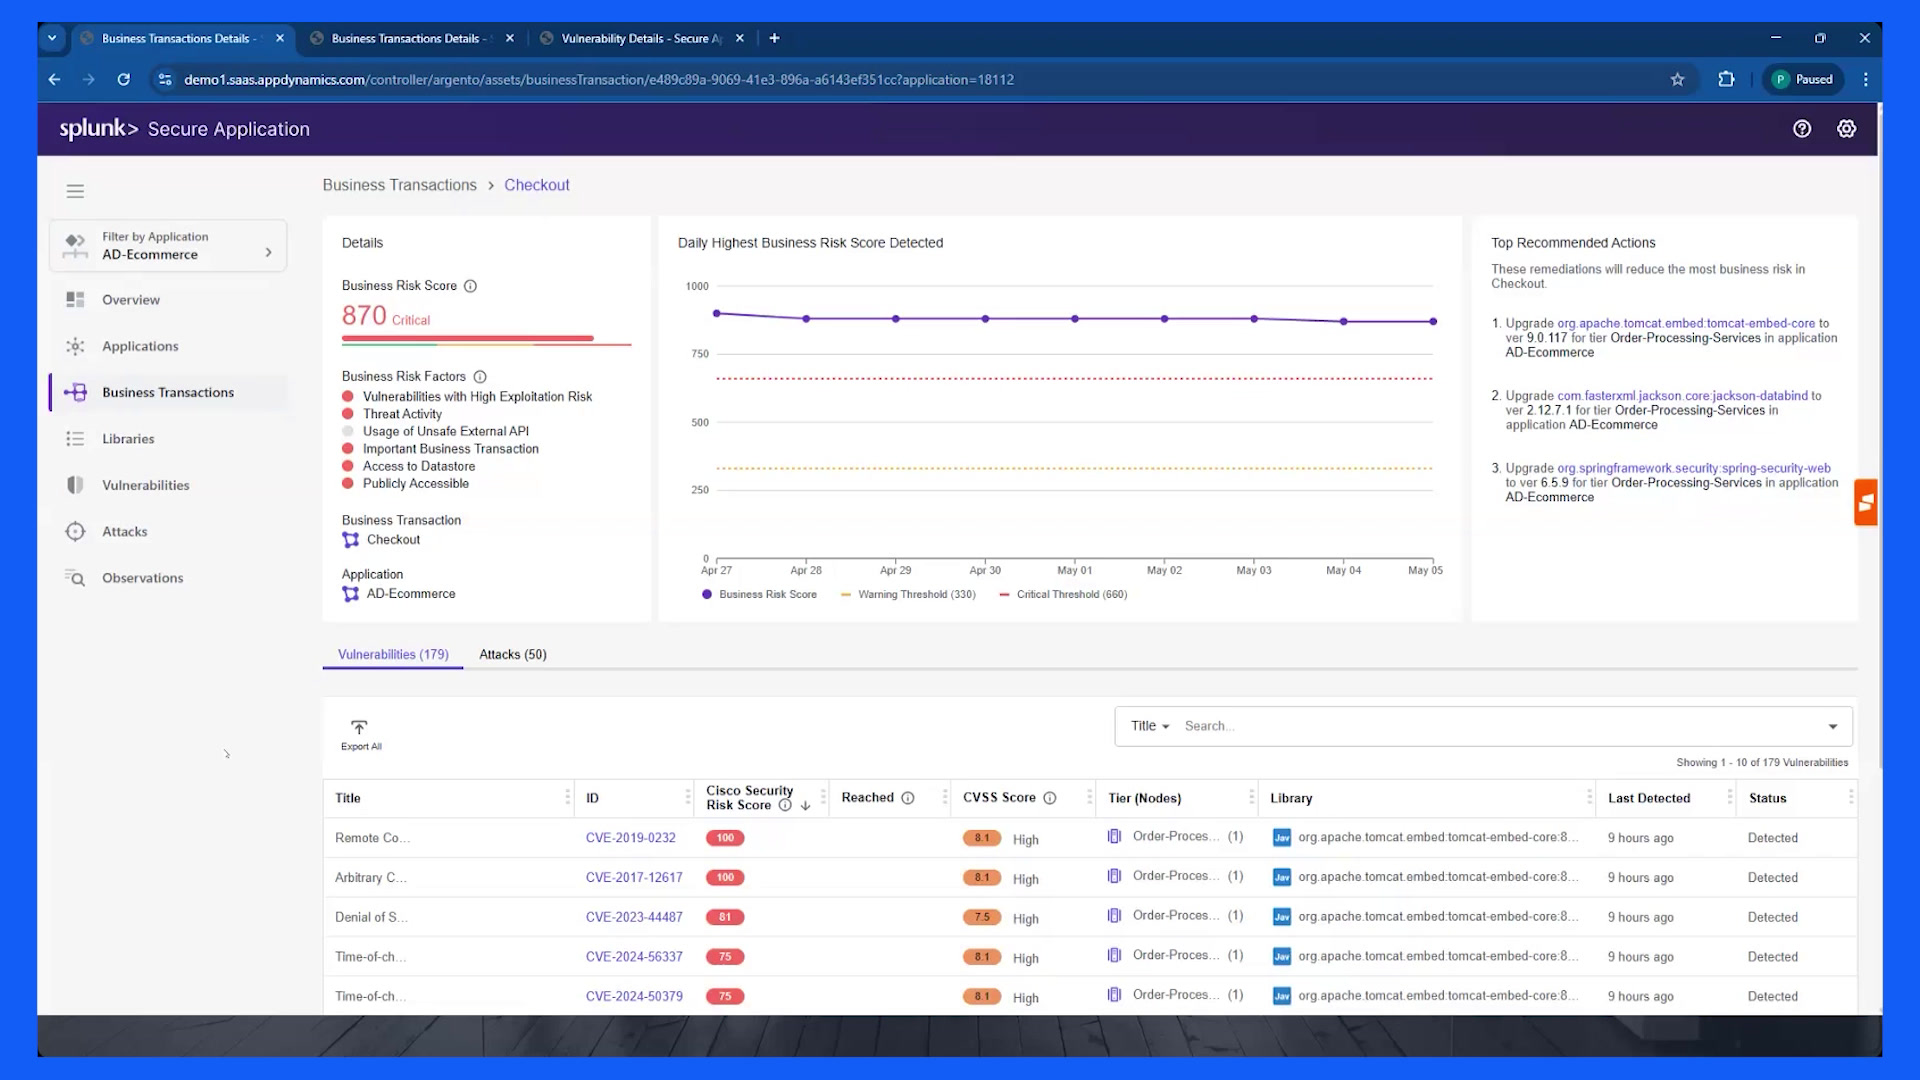Click the vulnerability search input field
The height and width of the screenshot is (1080, 1920).
click(x=1500, y=726)
